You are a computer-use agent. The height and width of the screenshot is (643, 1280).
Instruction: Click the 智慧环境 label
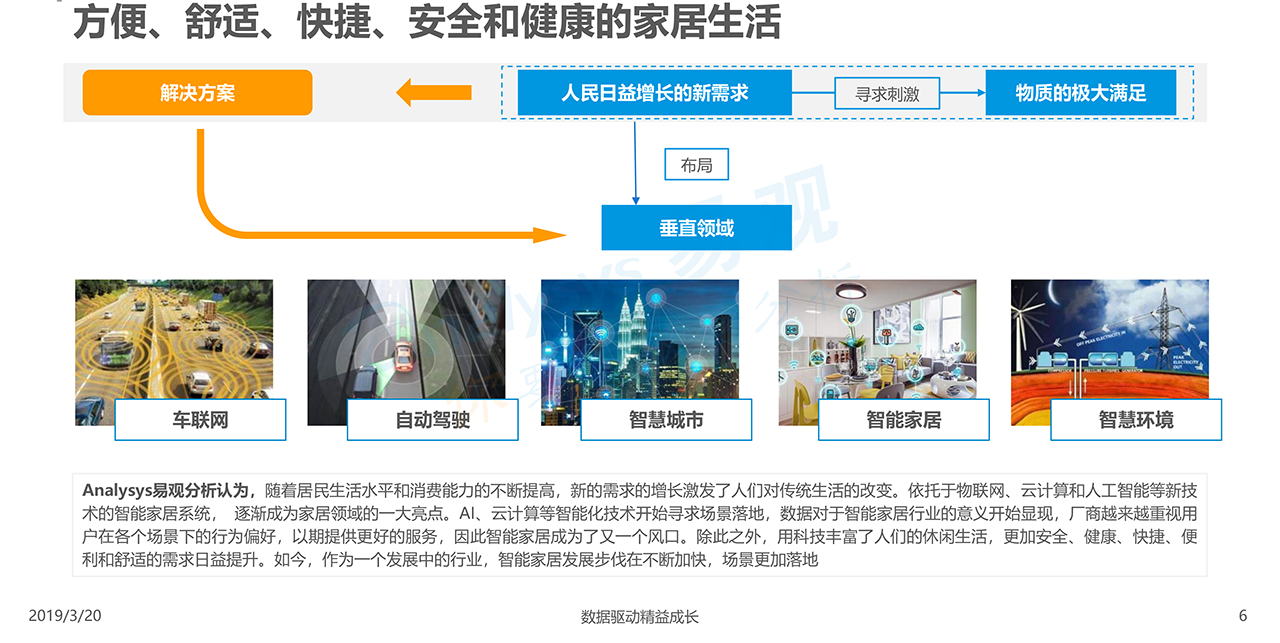coord(1136,420)
